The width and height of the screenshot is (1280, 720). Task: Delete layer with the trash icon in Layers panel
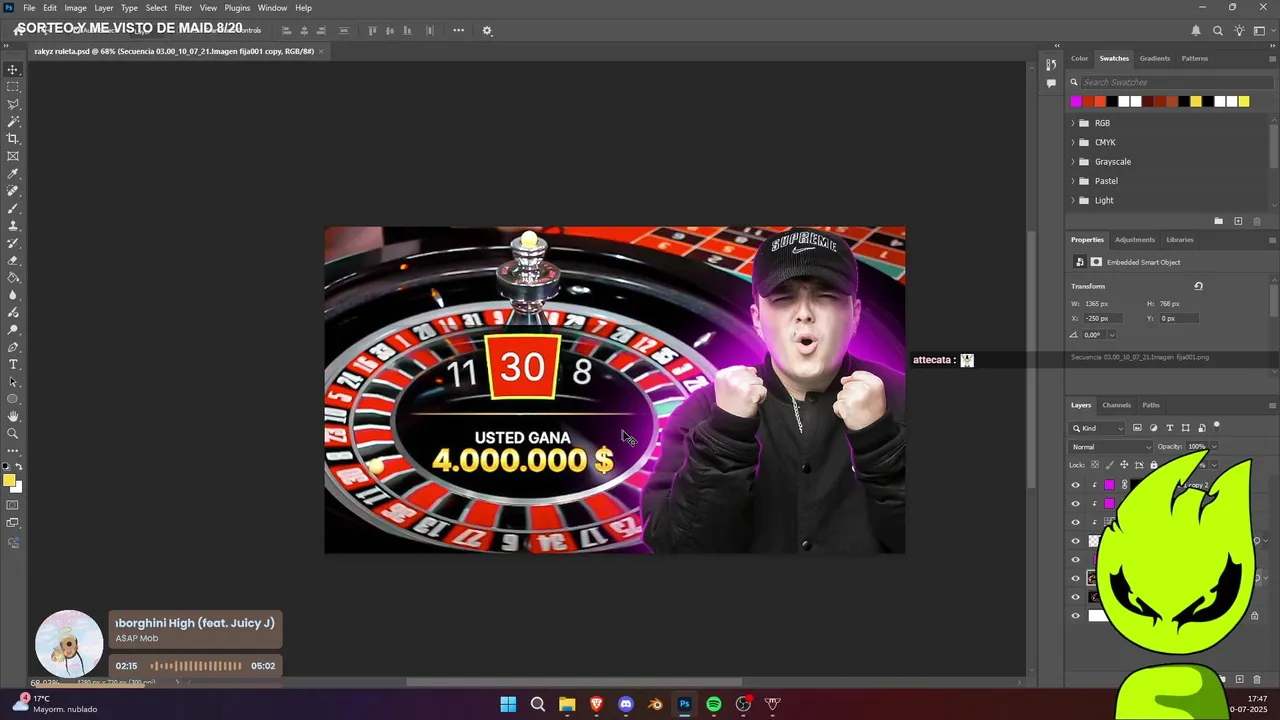click(x=1258, y=679)
